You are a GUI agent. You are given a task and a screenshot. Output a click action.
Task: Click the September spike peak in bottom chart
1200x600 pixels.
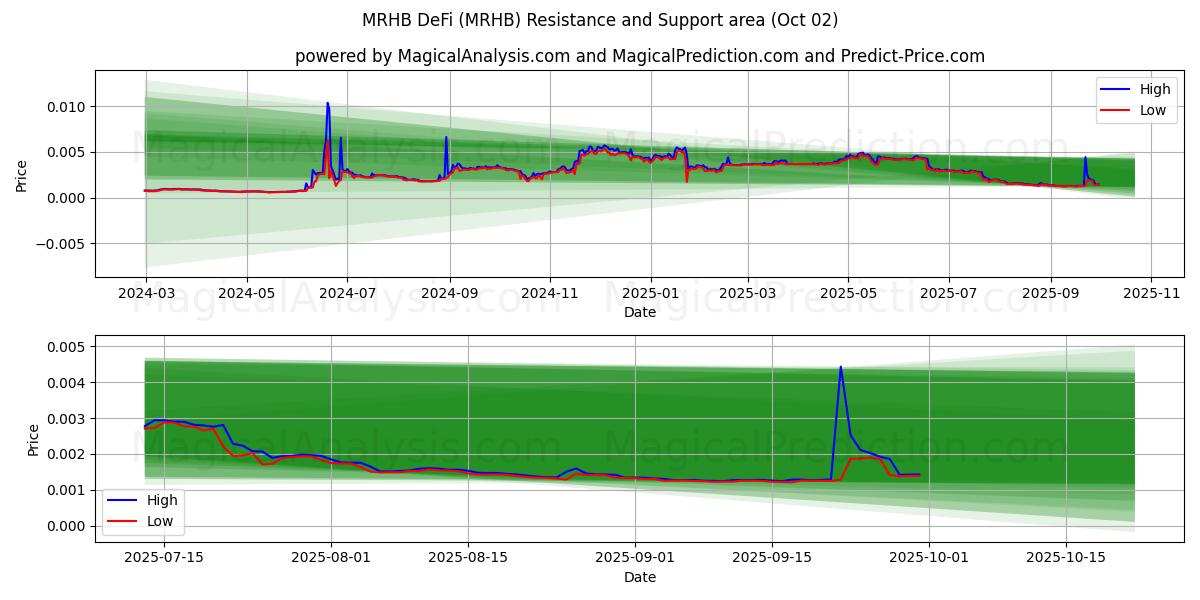pyautogui.click(x=840, y=367)
